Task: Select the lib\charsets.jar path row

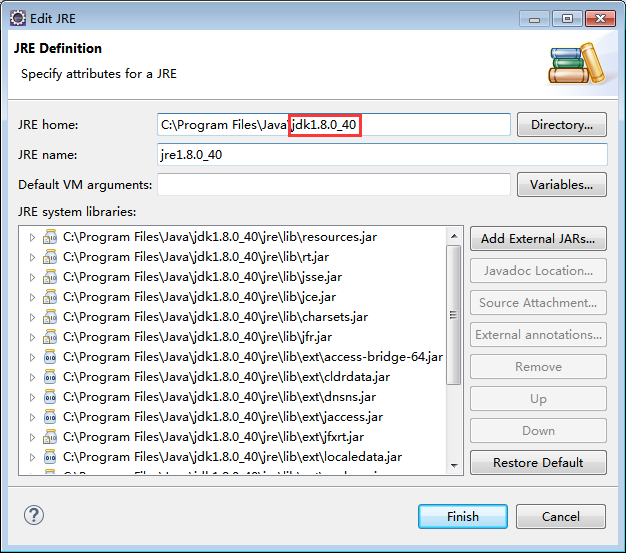Action: pyautogui.click(x=216, y=317)
